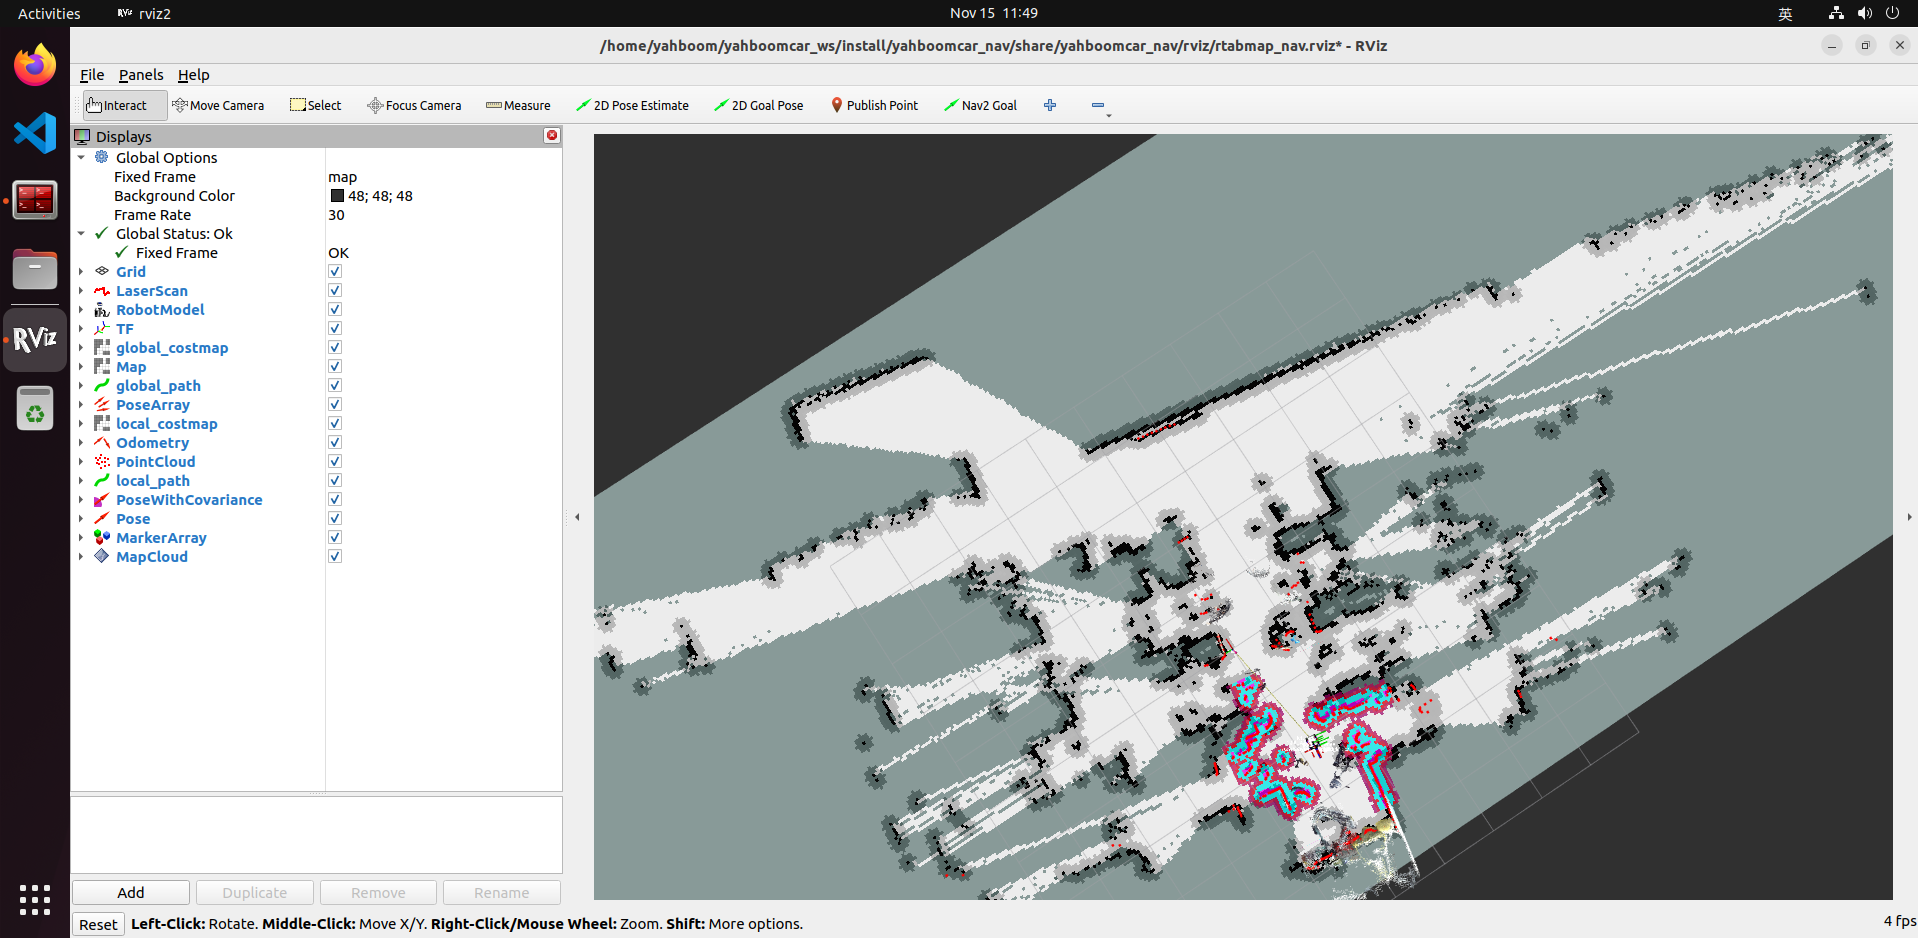1918x938 pixels.
Task: Toggle the LaserScan display checkbox
Action: click(335, 290)
